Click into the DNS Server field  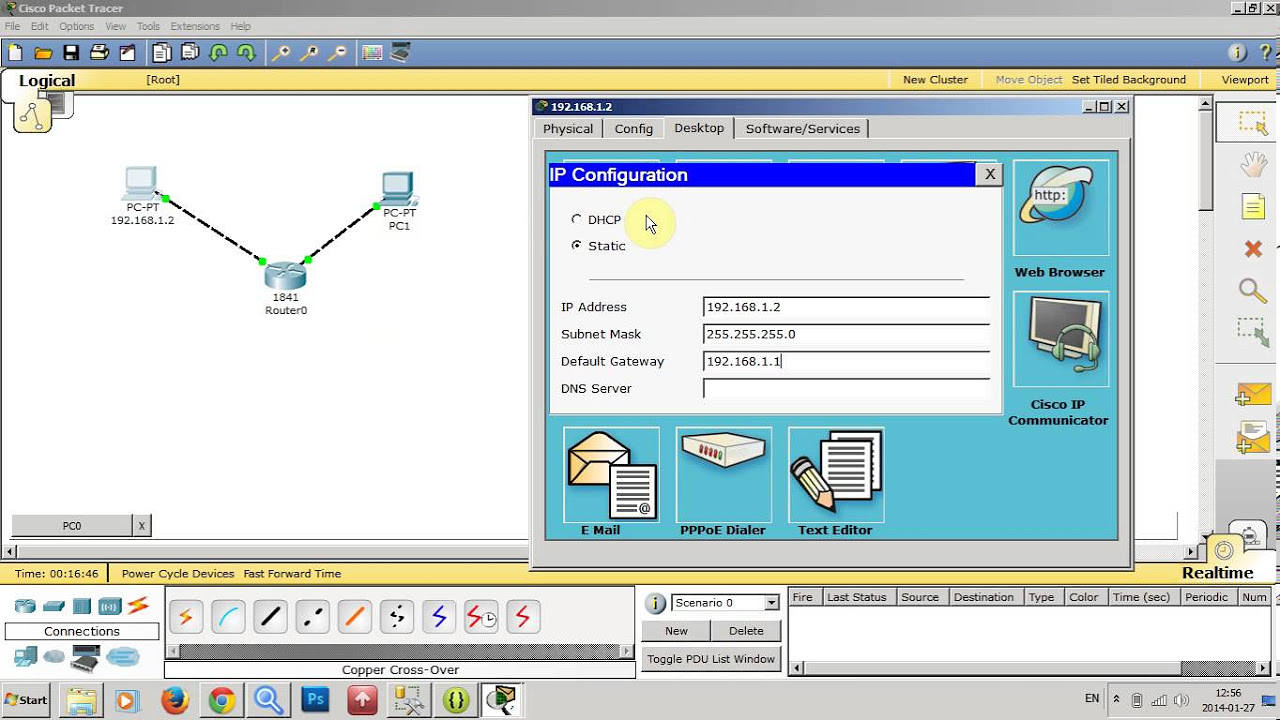point(846,388)
